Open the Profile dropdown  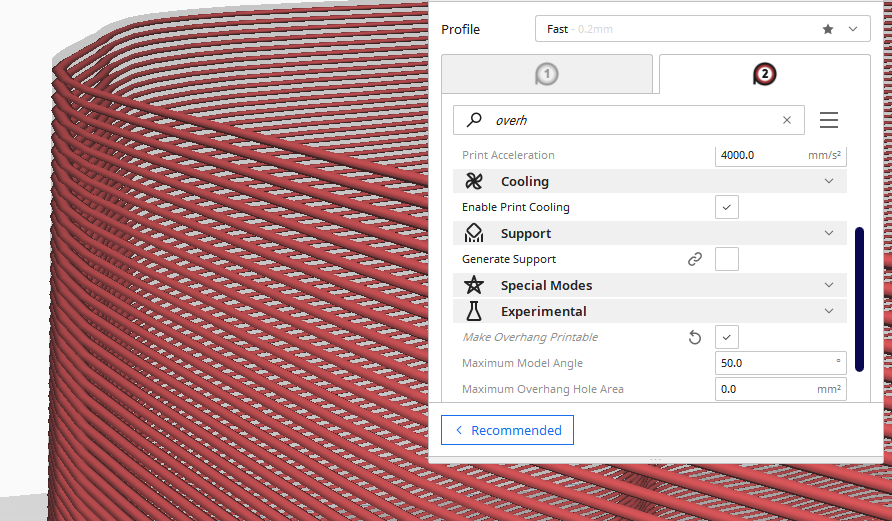point(703,29)
